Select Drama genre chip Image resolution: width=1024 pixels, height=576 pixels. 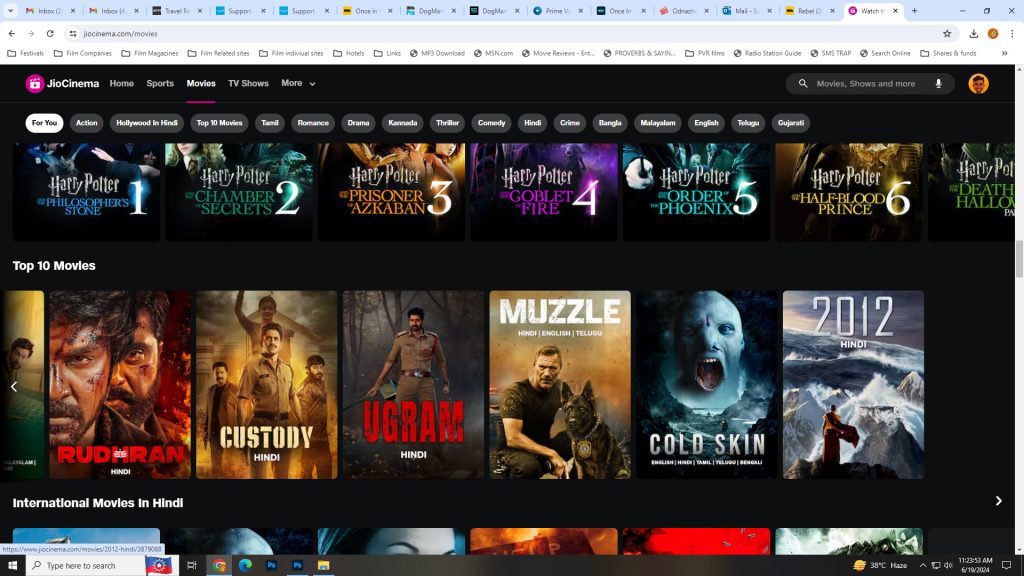358,123
